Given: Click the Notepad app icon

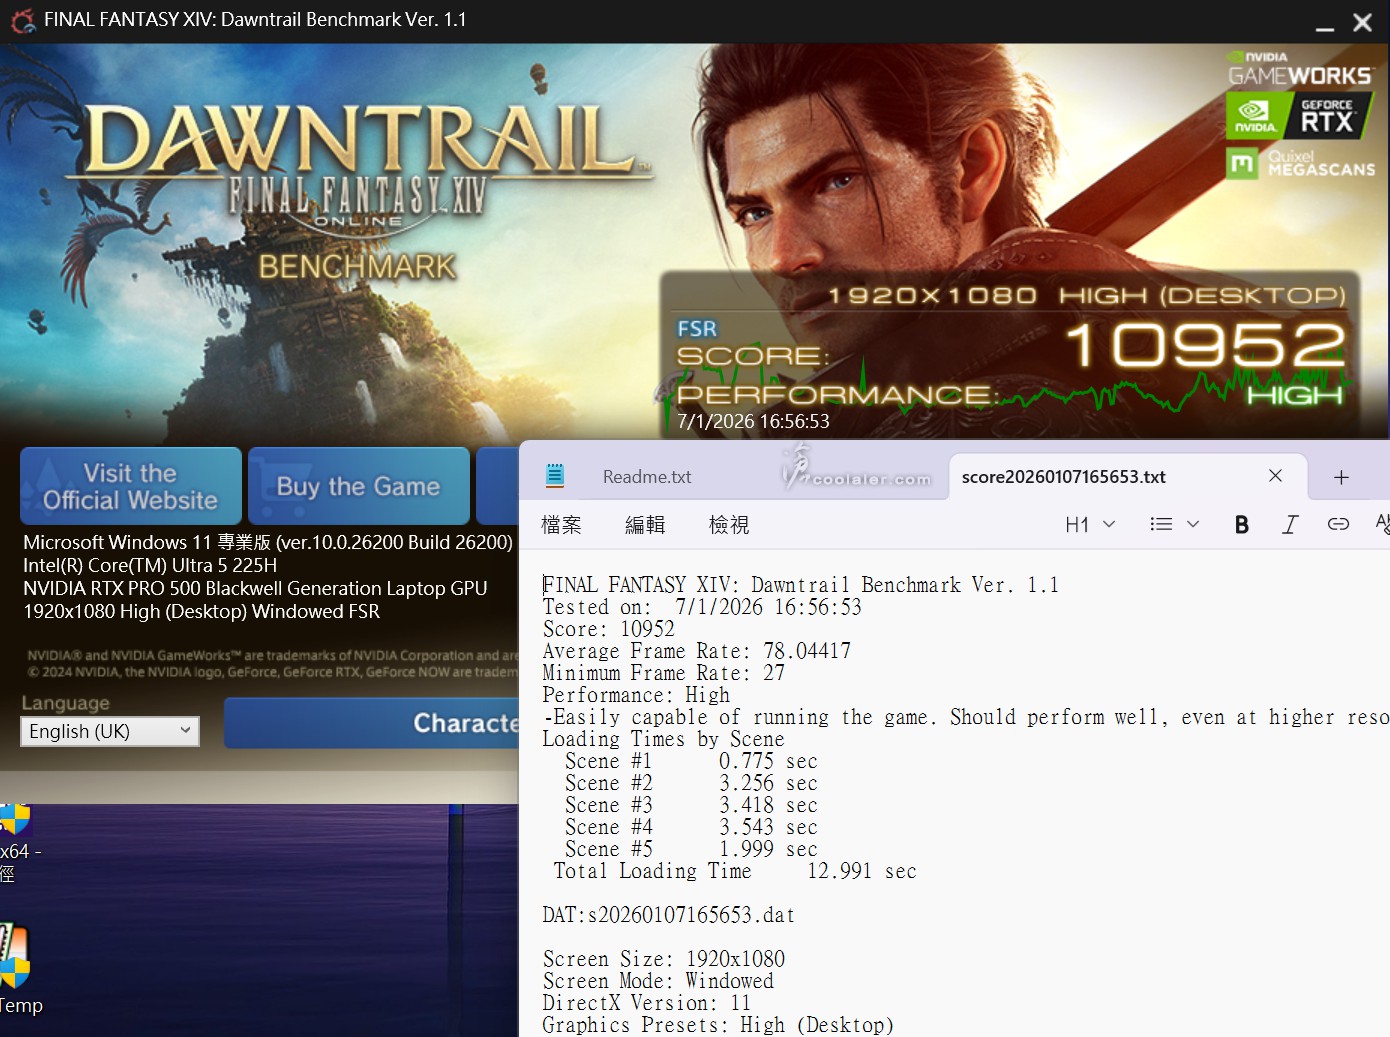Looking at the screenshot, I should pos(555,476).
